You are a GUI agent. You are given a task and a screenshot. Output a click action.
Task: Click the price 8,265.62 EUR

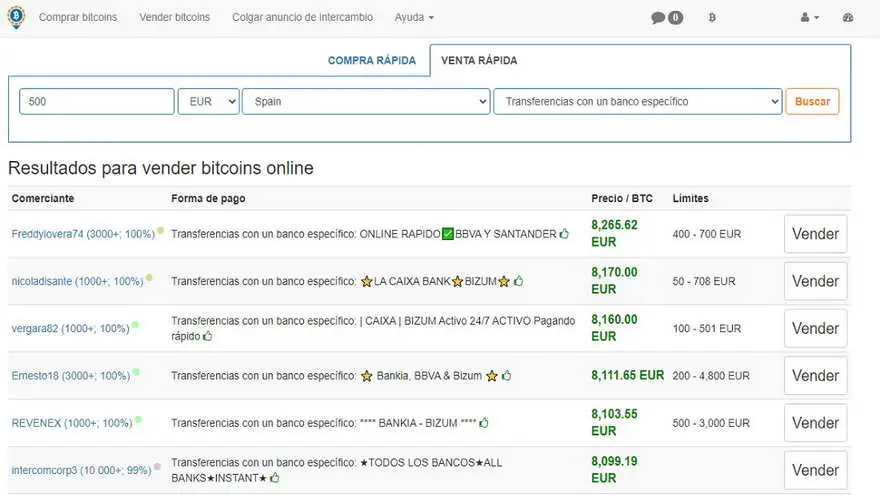tap(614, 233)
